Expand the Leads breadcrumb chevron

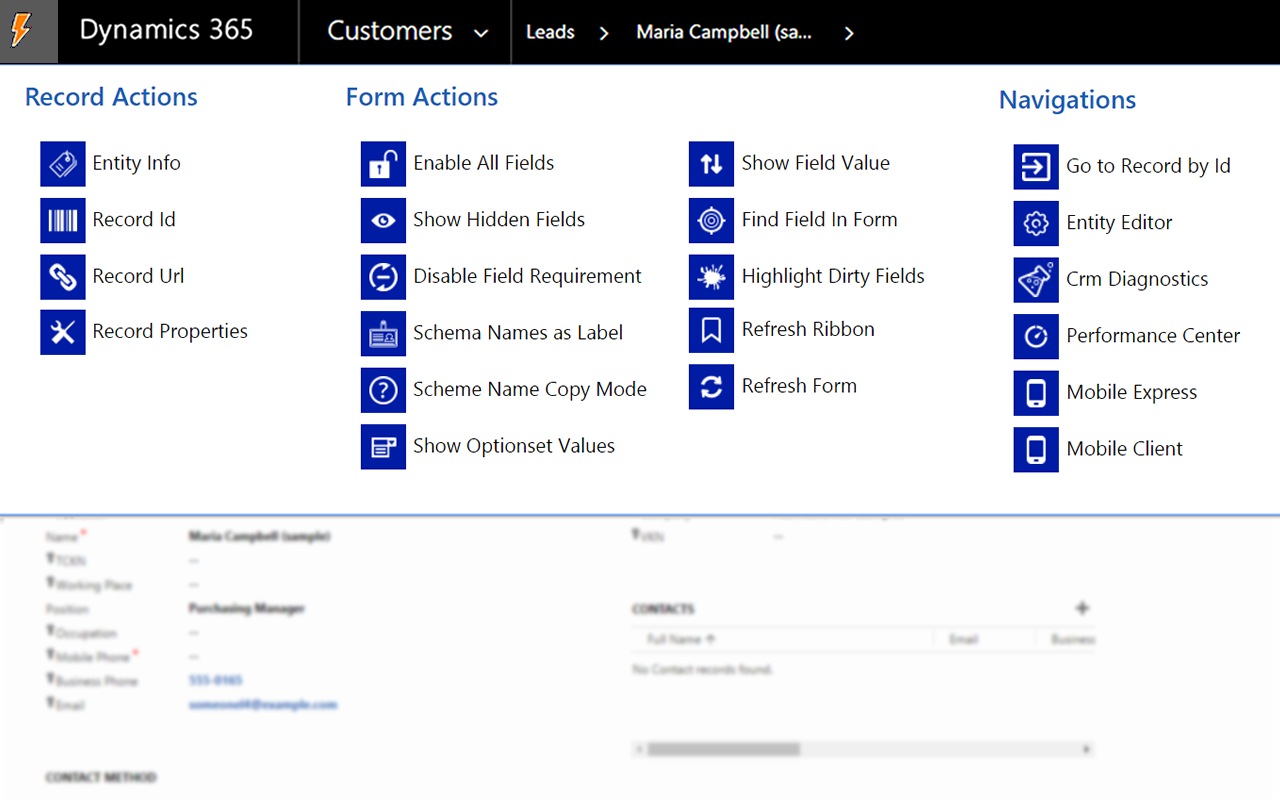[x=603, y=32]
